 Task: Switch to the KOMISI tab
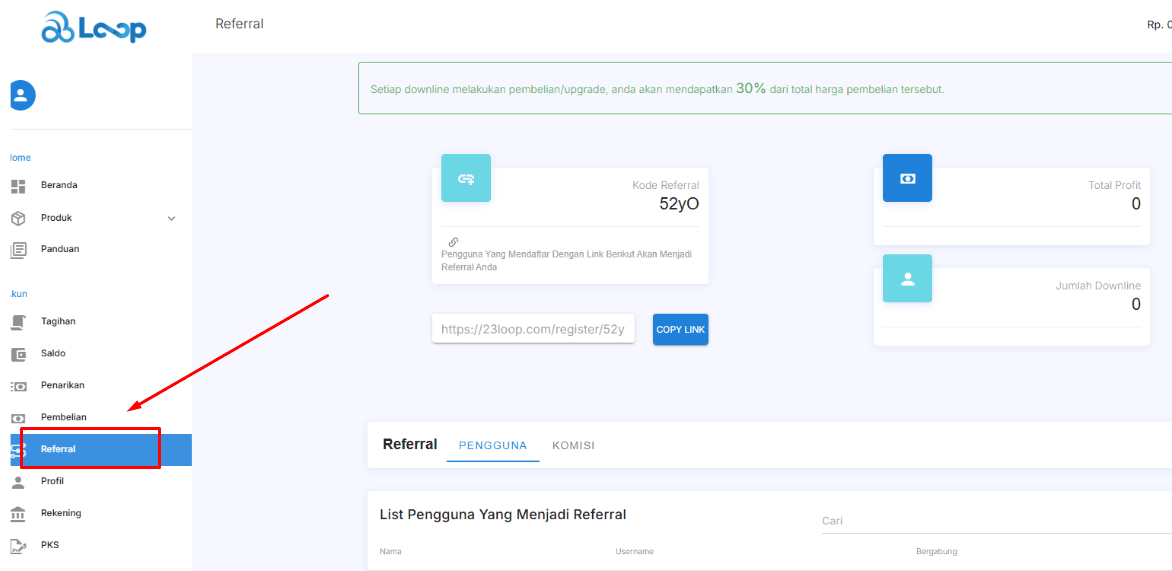click(x=573, y=445)
